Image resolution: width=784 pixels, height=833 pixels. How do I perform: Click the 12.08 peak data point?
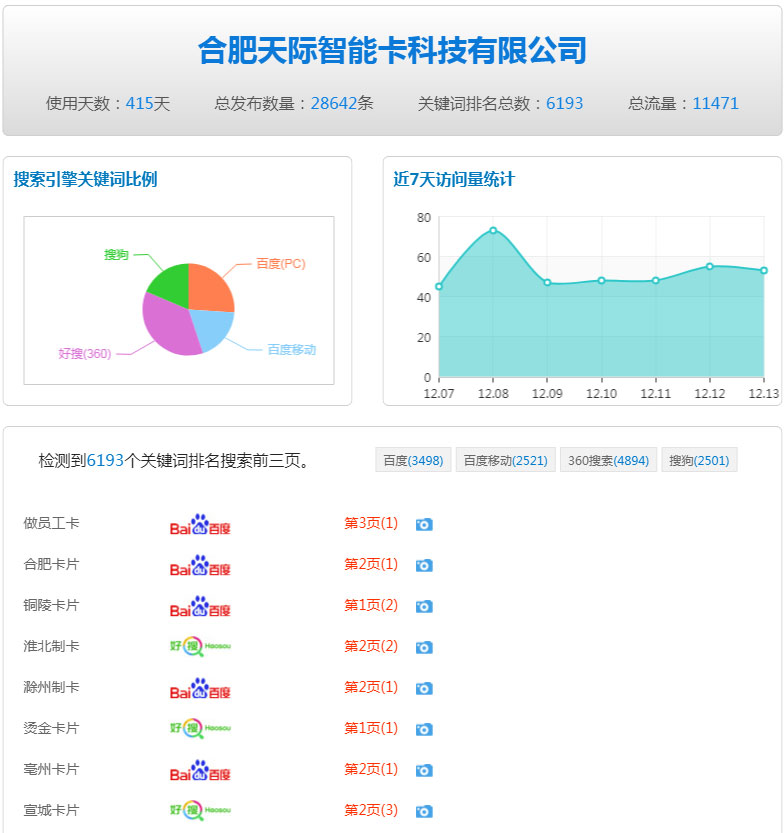493,231
